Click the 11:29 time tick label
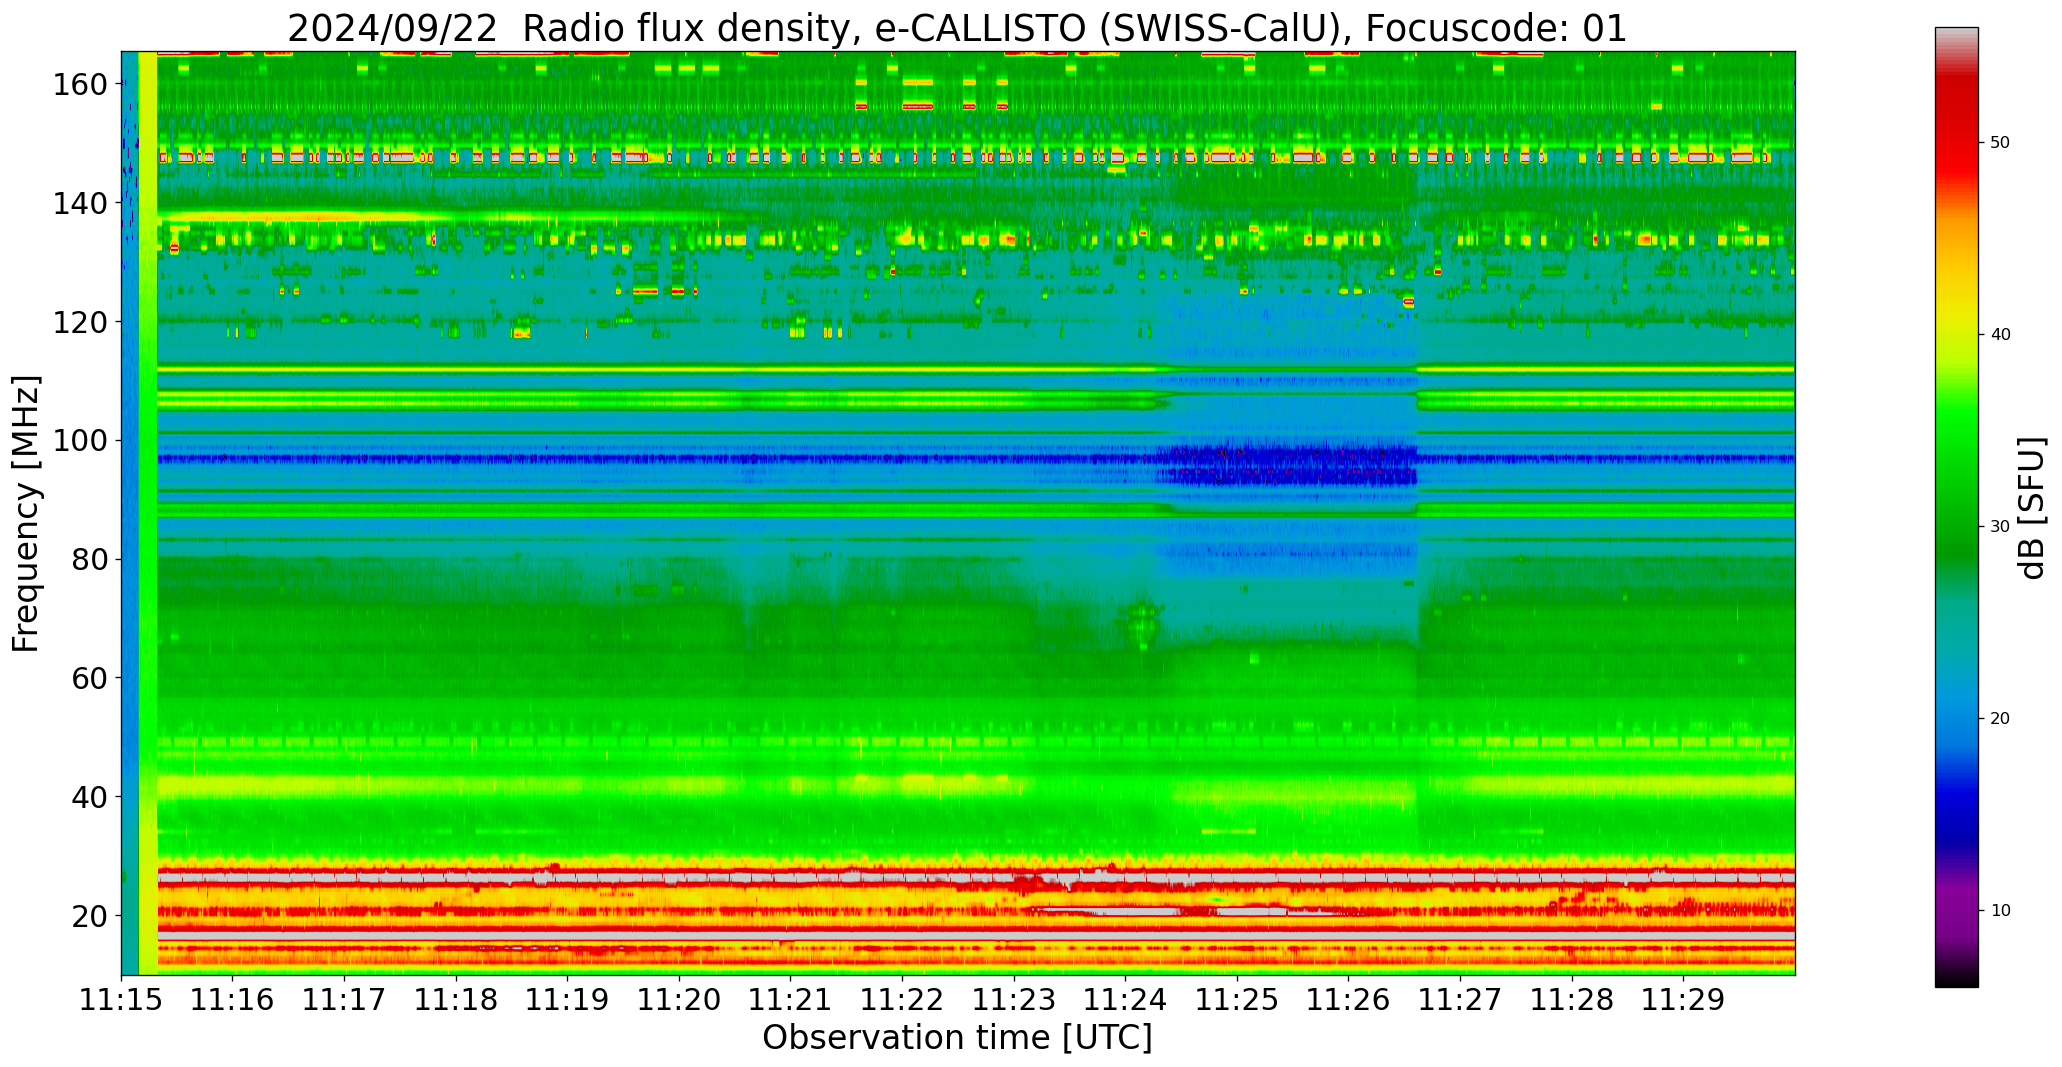The height and width of the screenshot is (1067, 2062). [1683, 1000]
